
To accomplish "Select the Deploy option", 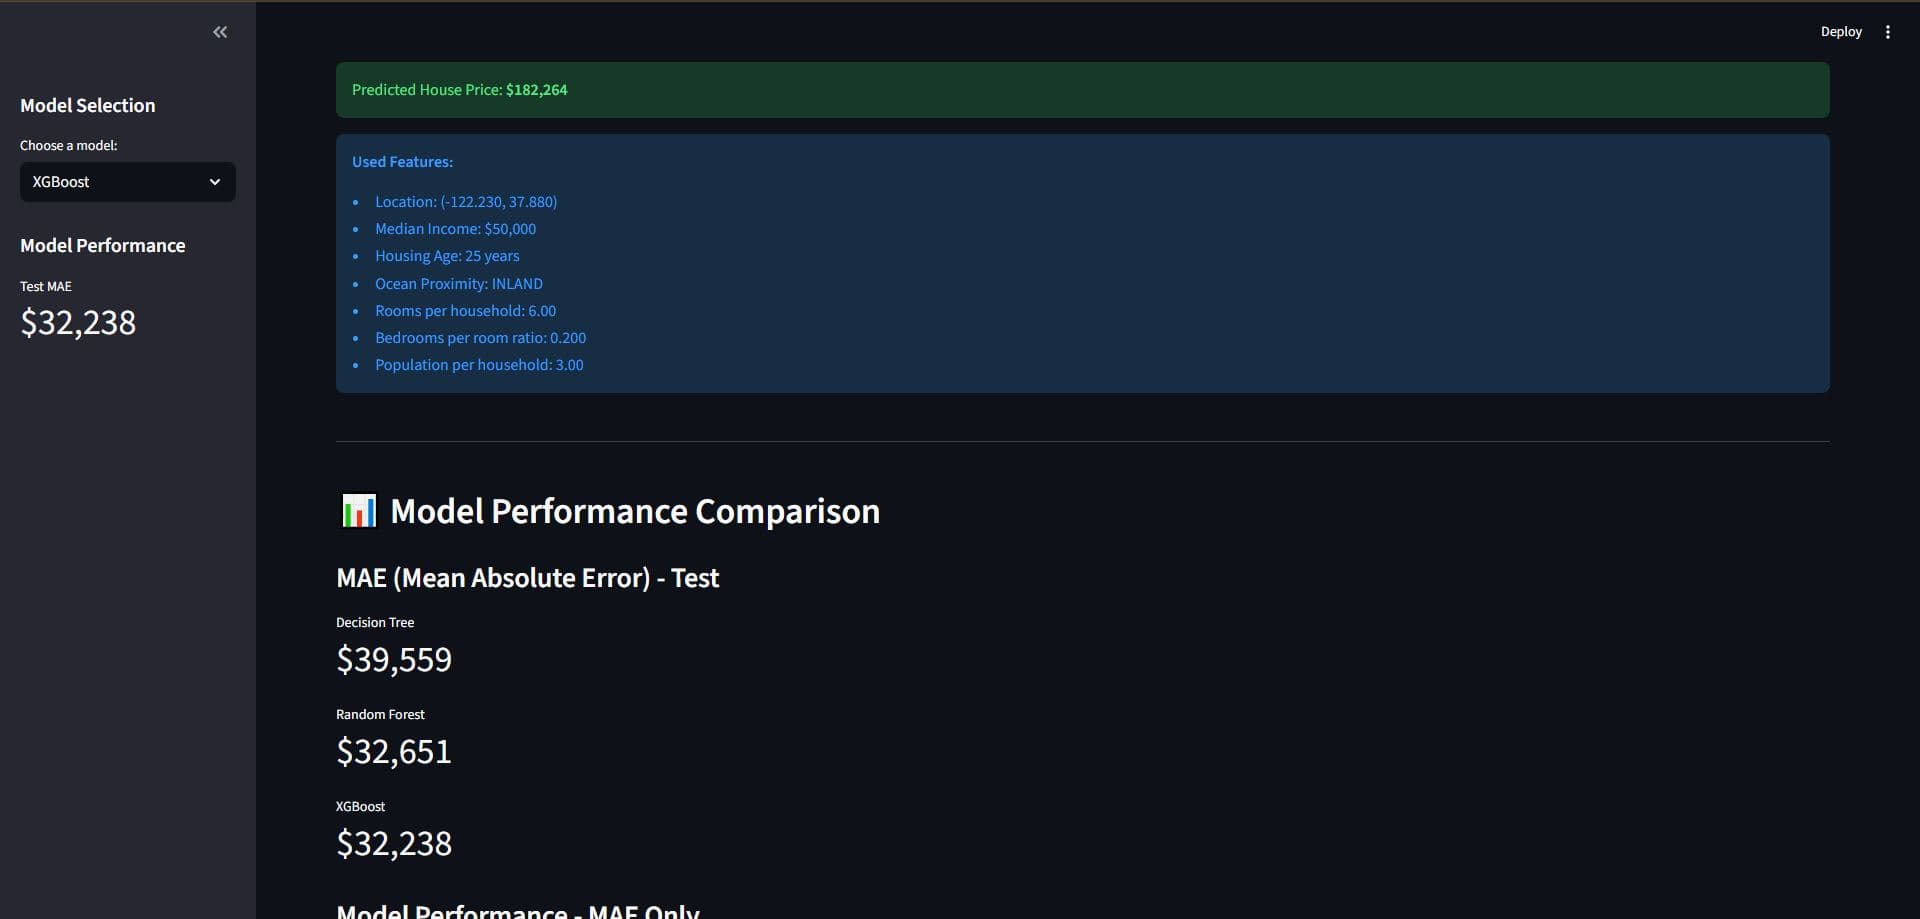I will tap(1842, 31).
